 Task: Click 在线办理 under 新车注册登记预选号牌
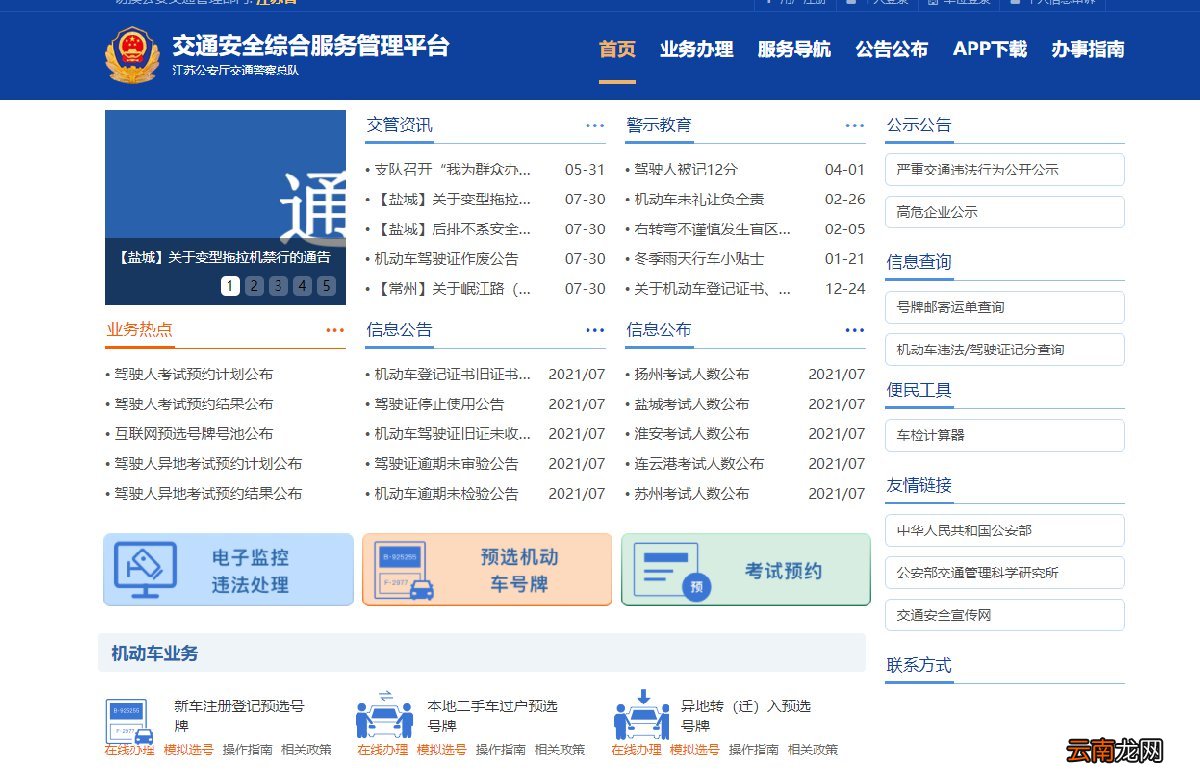(x=130, y=750)
